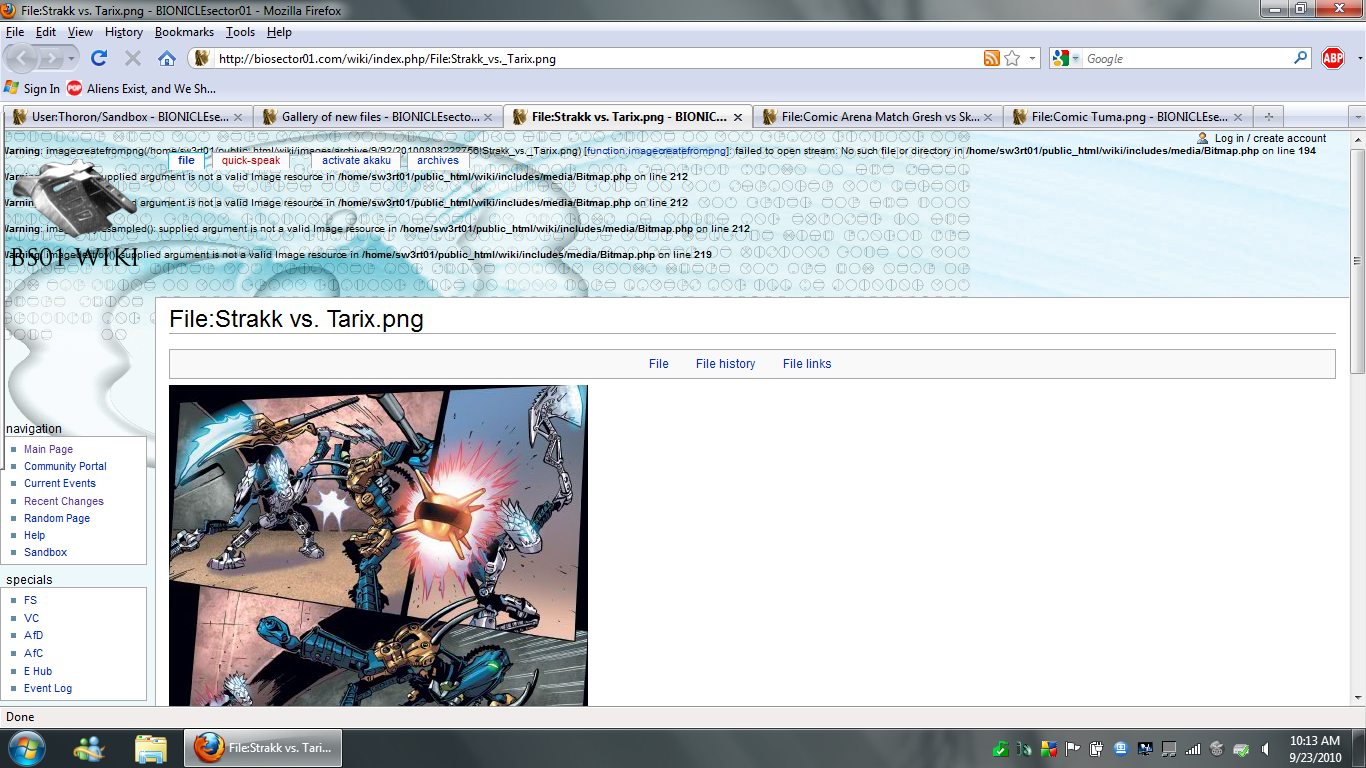Open the Help menu

point(279,32)
